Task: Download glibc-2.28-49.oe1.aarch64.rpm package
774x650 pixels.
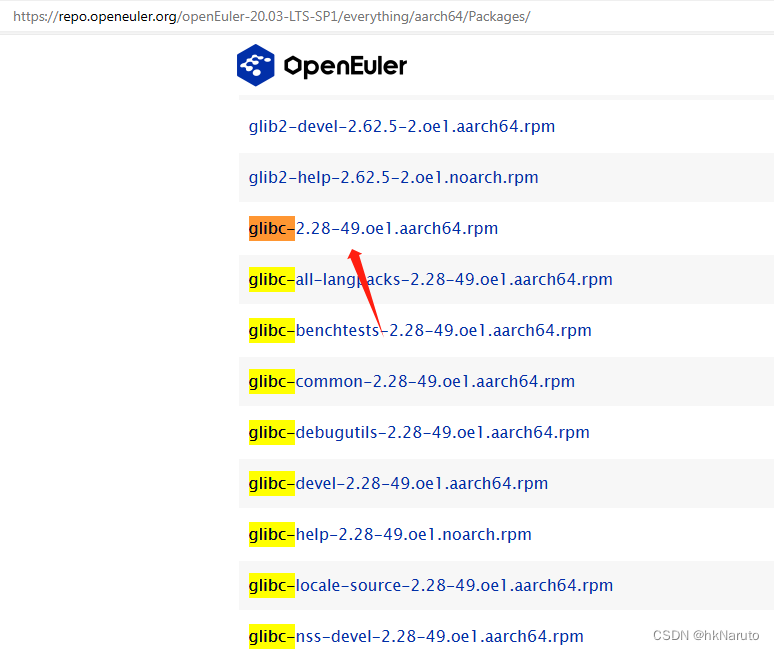Action: coord(373,229)
